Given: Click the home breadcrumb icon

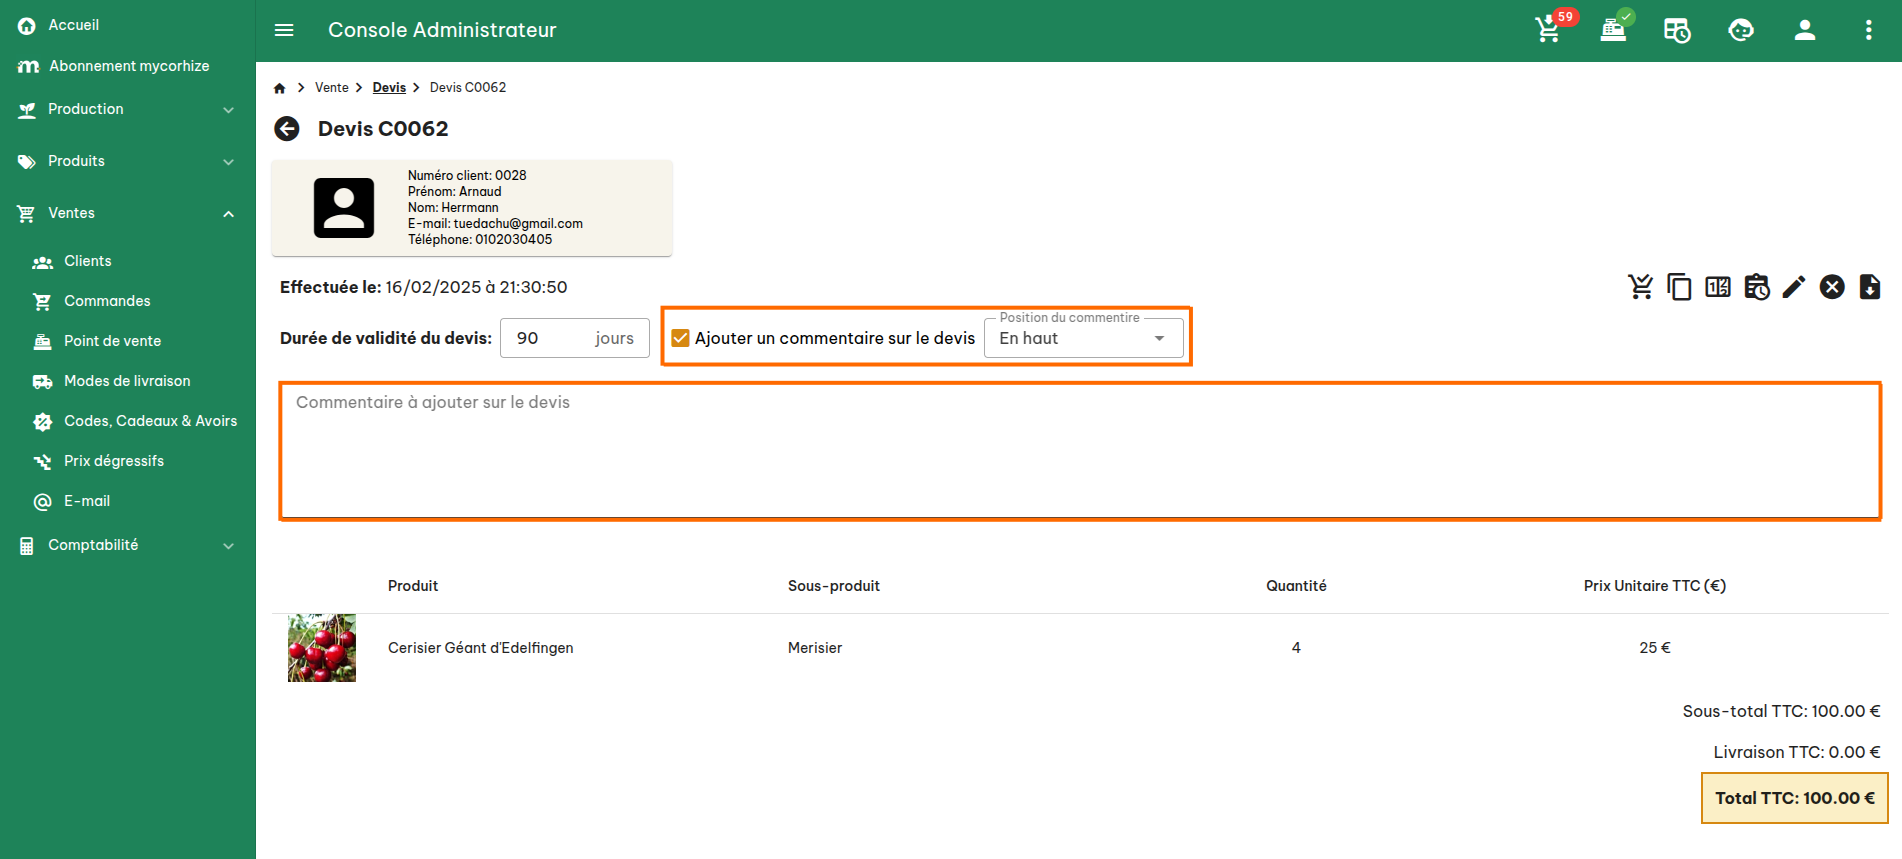Looking at the screenshot, I should point(280,88).
